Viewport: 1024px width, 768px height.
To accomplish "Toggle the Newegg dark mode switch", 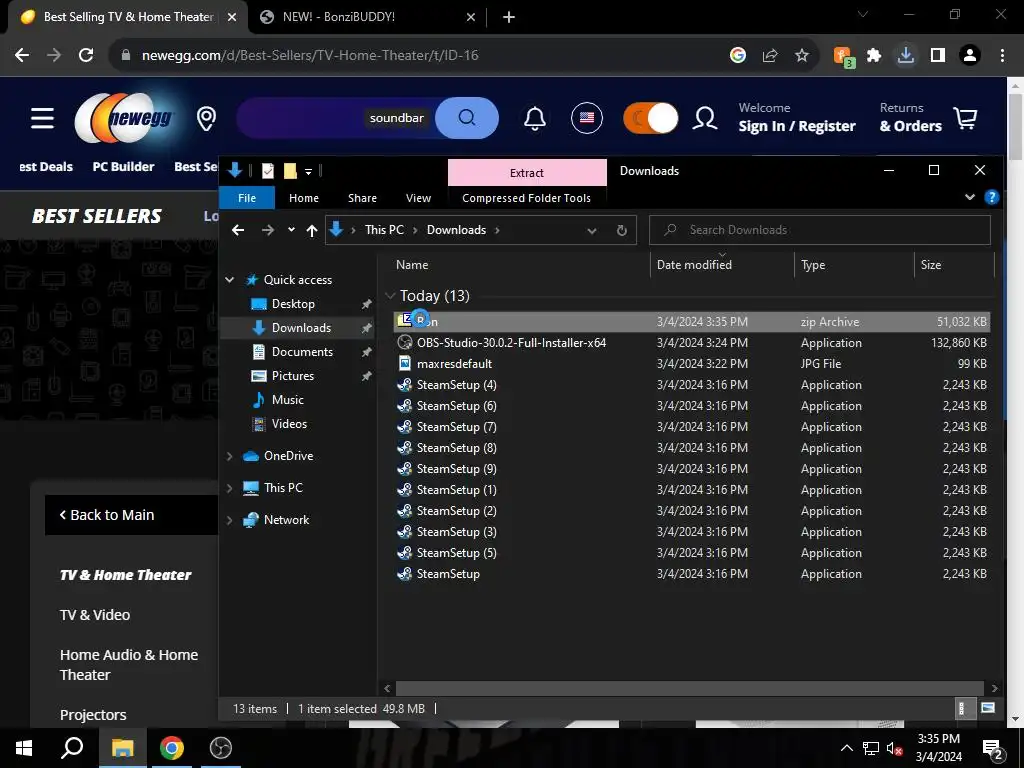I will (x=650, y=118).
